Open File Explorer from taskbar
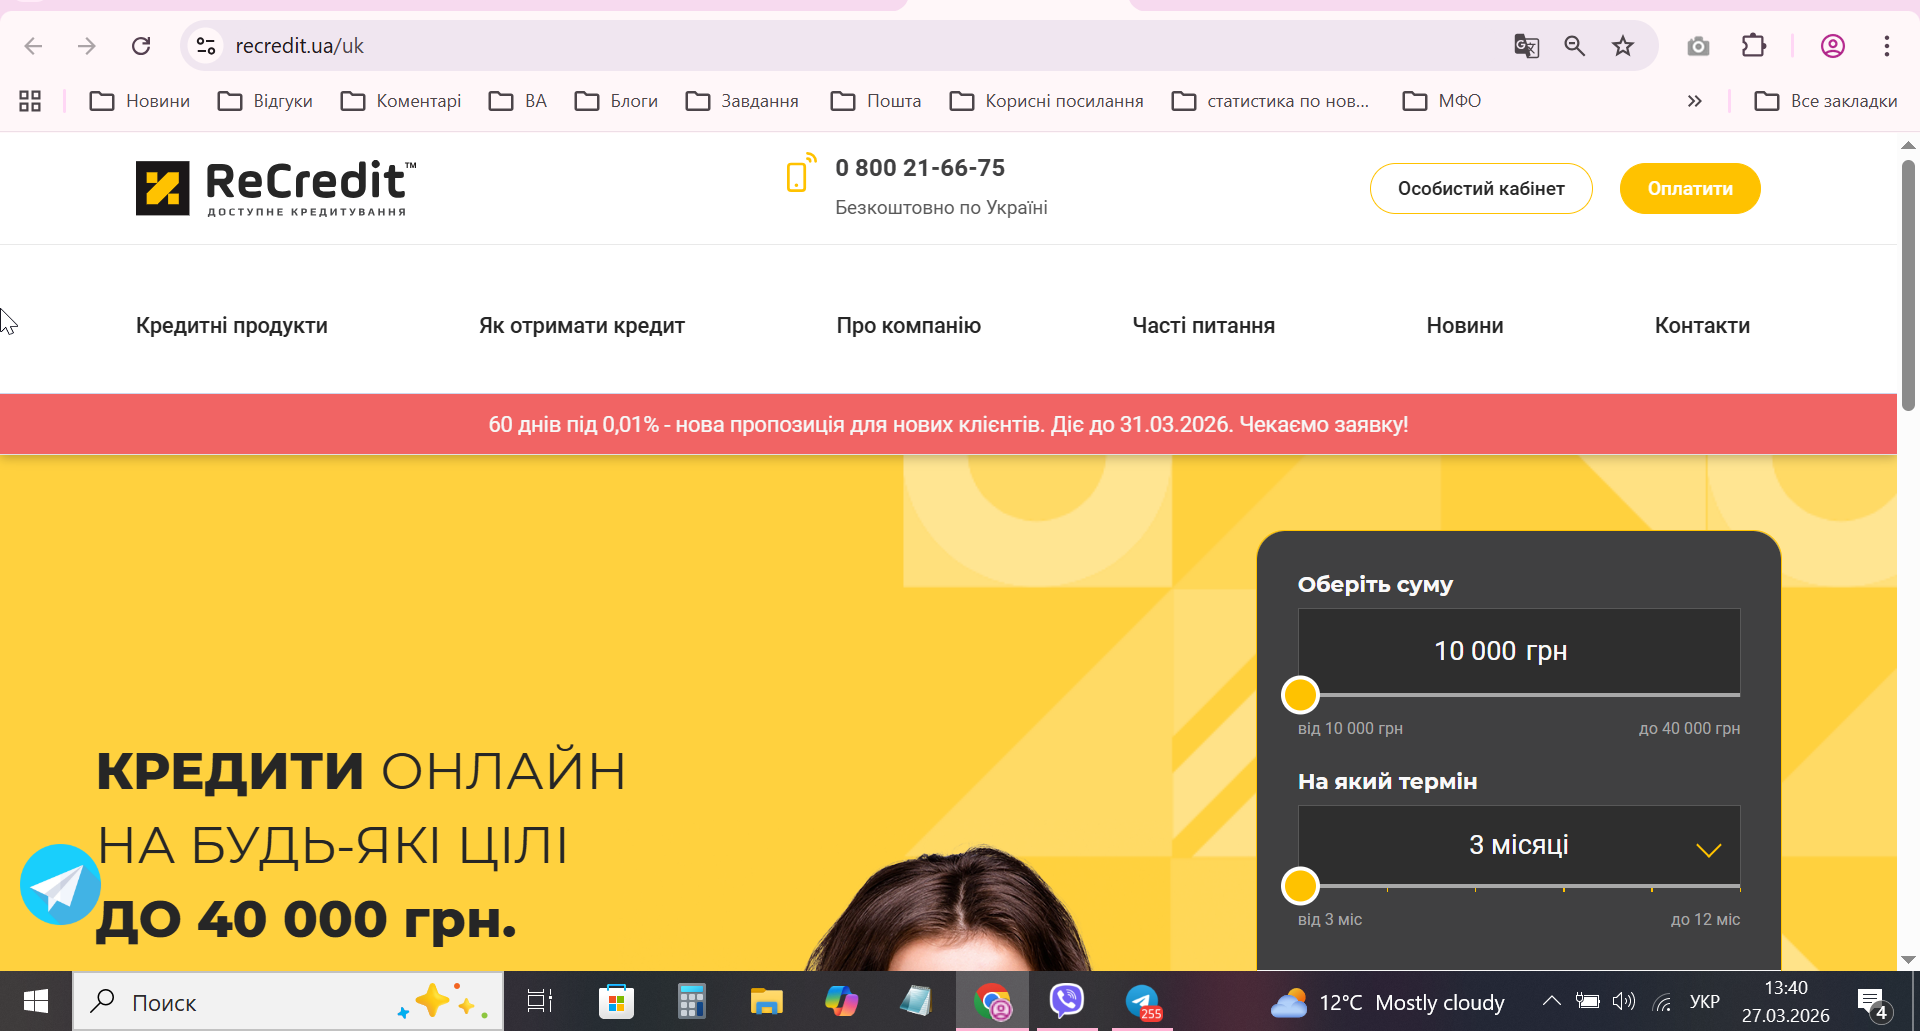This screenshot has width=1920, height=1031. pos(766,1001)
